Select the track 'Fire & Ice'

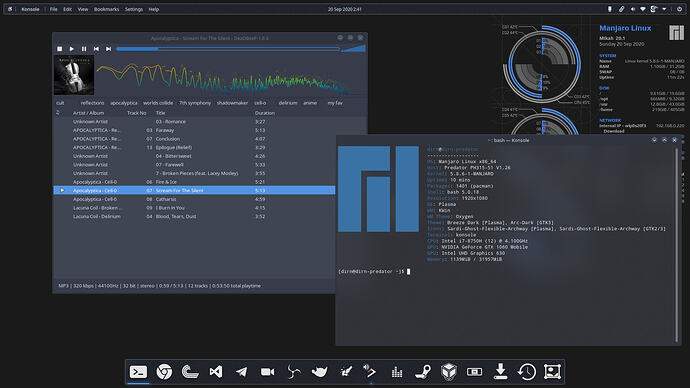pyautogui.click(x=194, y=182)
